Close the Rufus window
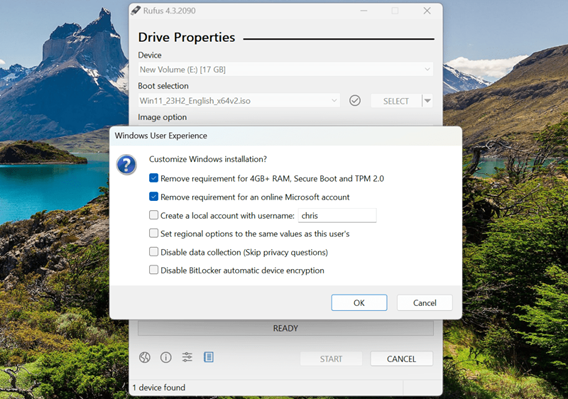This screenshot has width=568, height=399. pos(427,11)
